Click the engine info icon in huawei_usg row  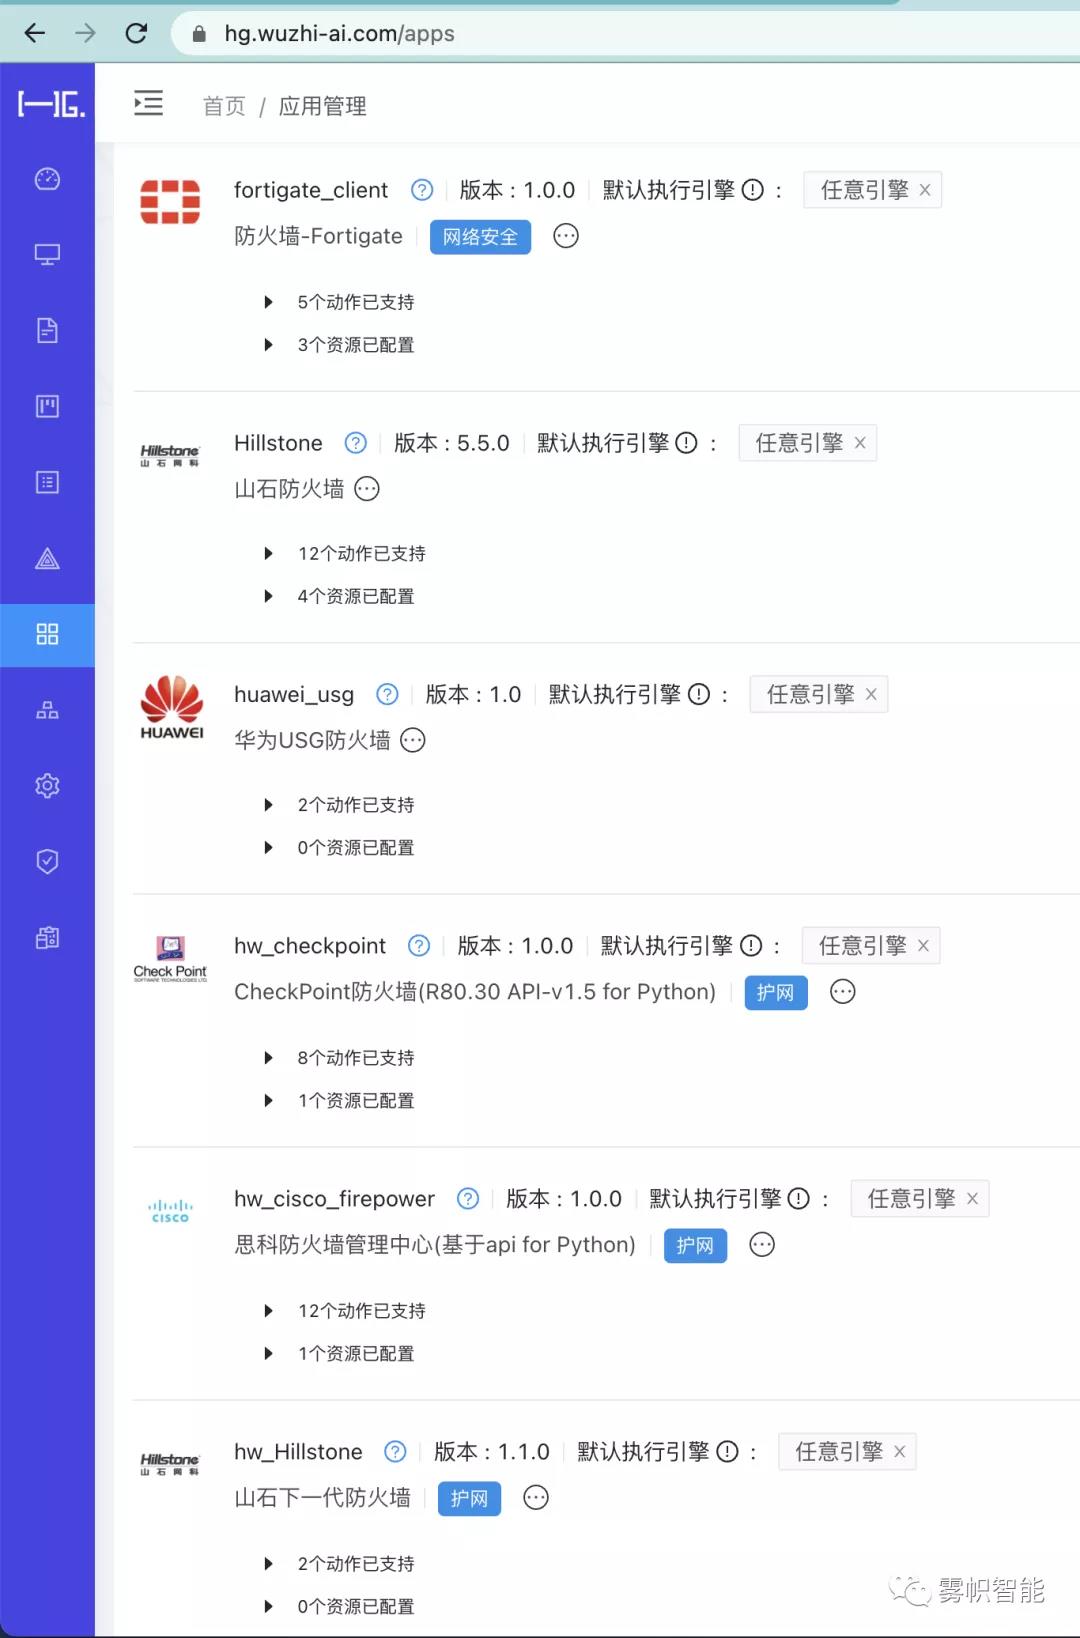coord(699,694)
